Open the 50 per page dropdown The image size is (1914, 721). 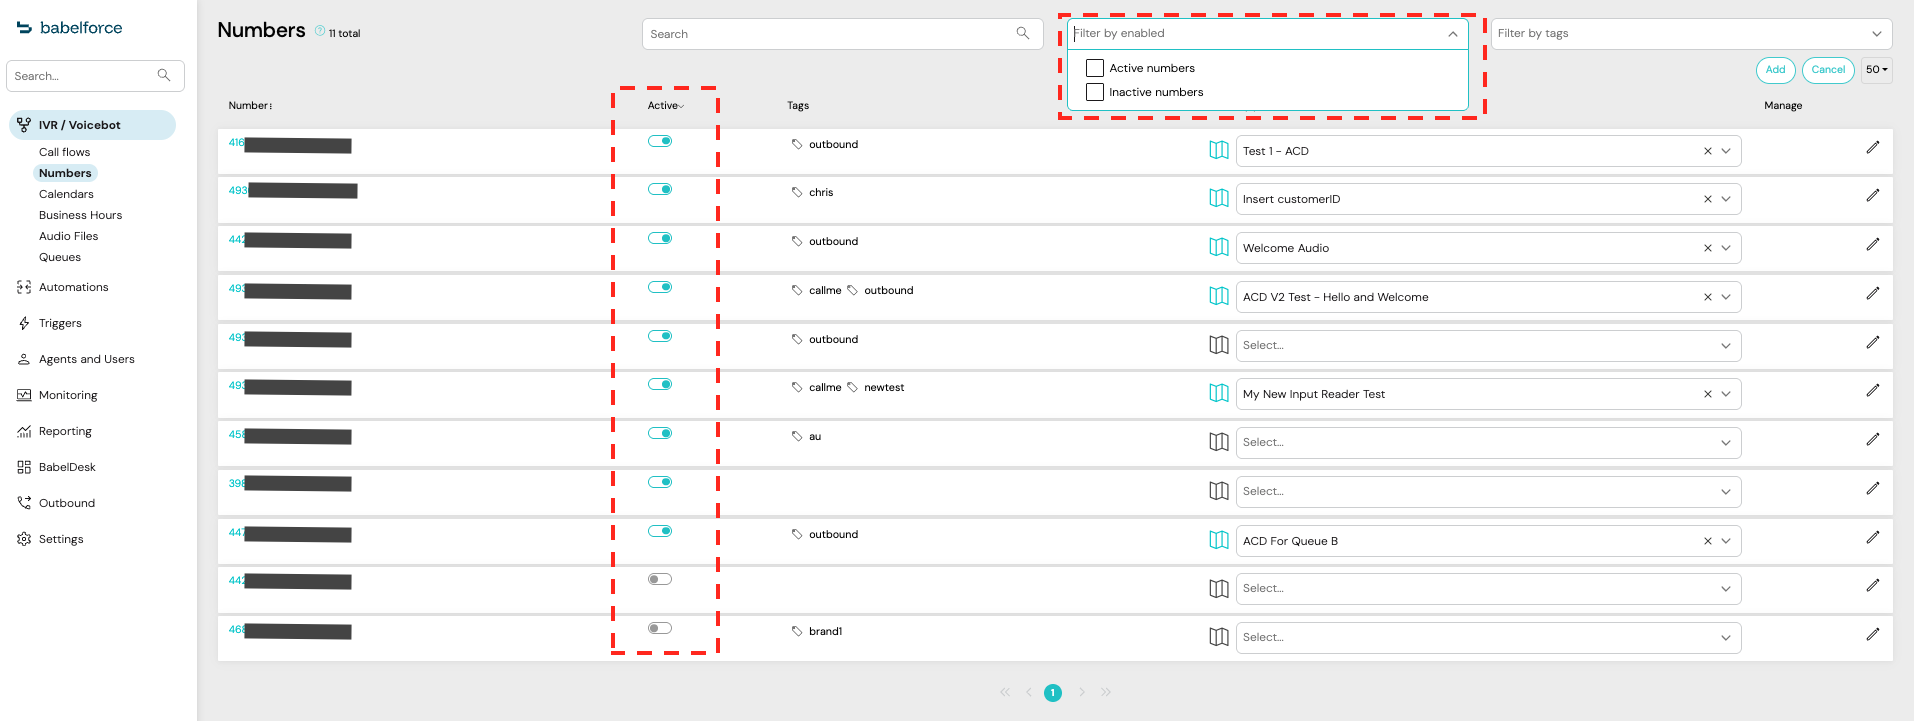tap(1876, 70)
